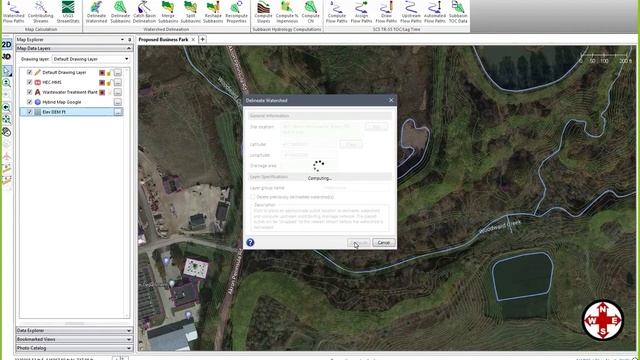Click the zoom extents sidebar tool
Screen dimensions: 640x360
pos(7,120)
